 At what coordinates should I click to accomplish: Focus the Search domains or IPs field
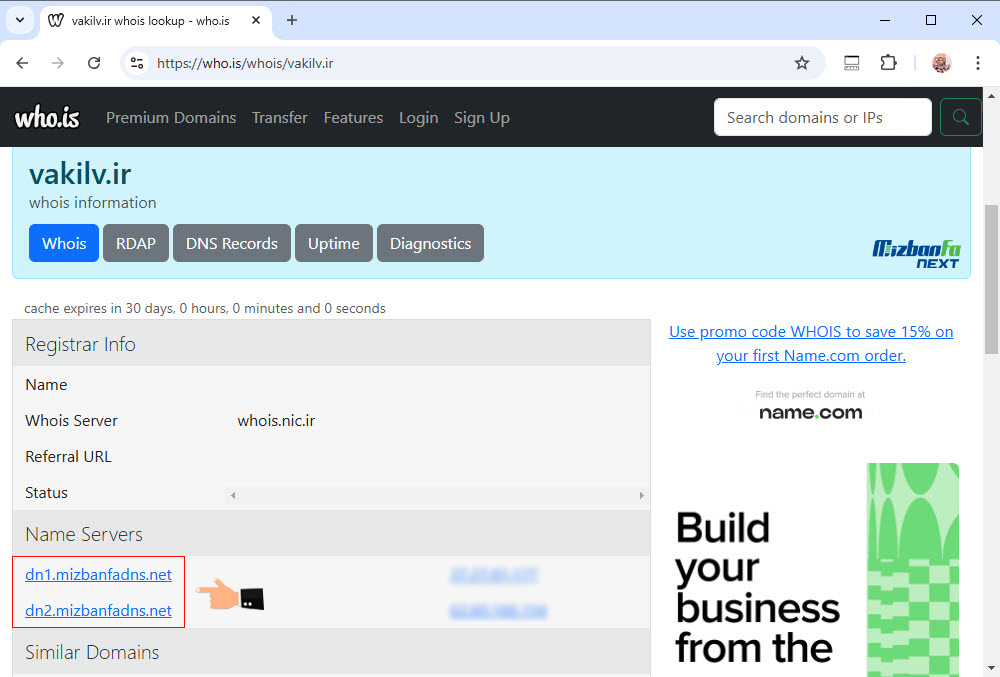823,117
